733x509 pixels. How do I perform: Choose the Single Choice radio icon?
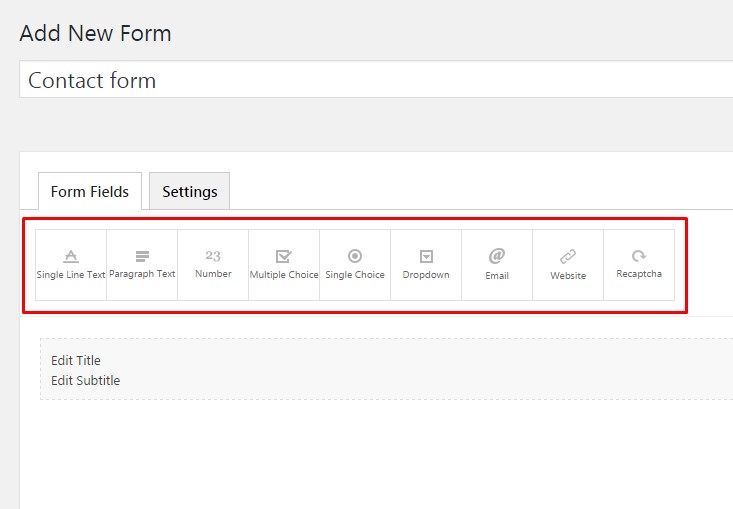pos(355,256)
